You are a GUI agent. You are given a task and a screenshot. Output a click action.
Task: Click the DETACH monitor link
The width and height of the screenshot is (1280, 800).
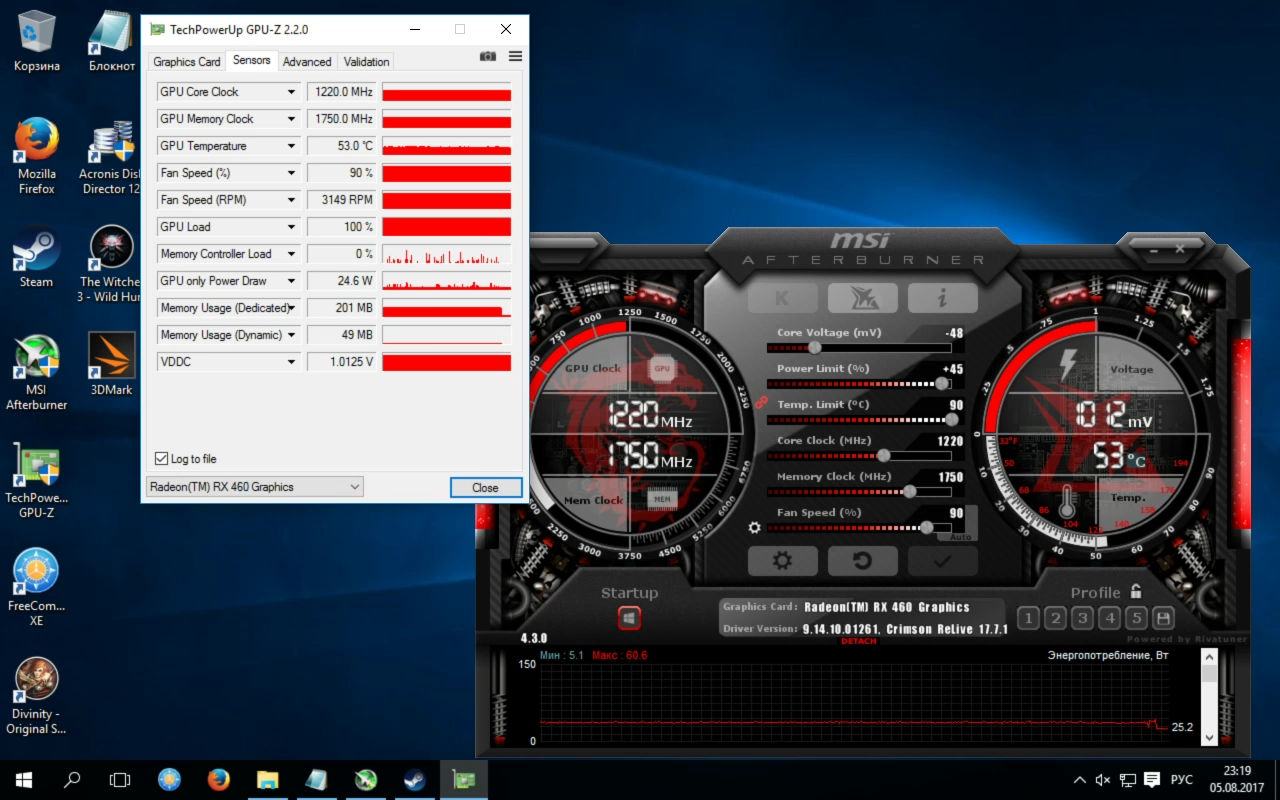pos(859,641)
